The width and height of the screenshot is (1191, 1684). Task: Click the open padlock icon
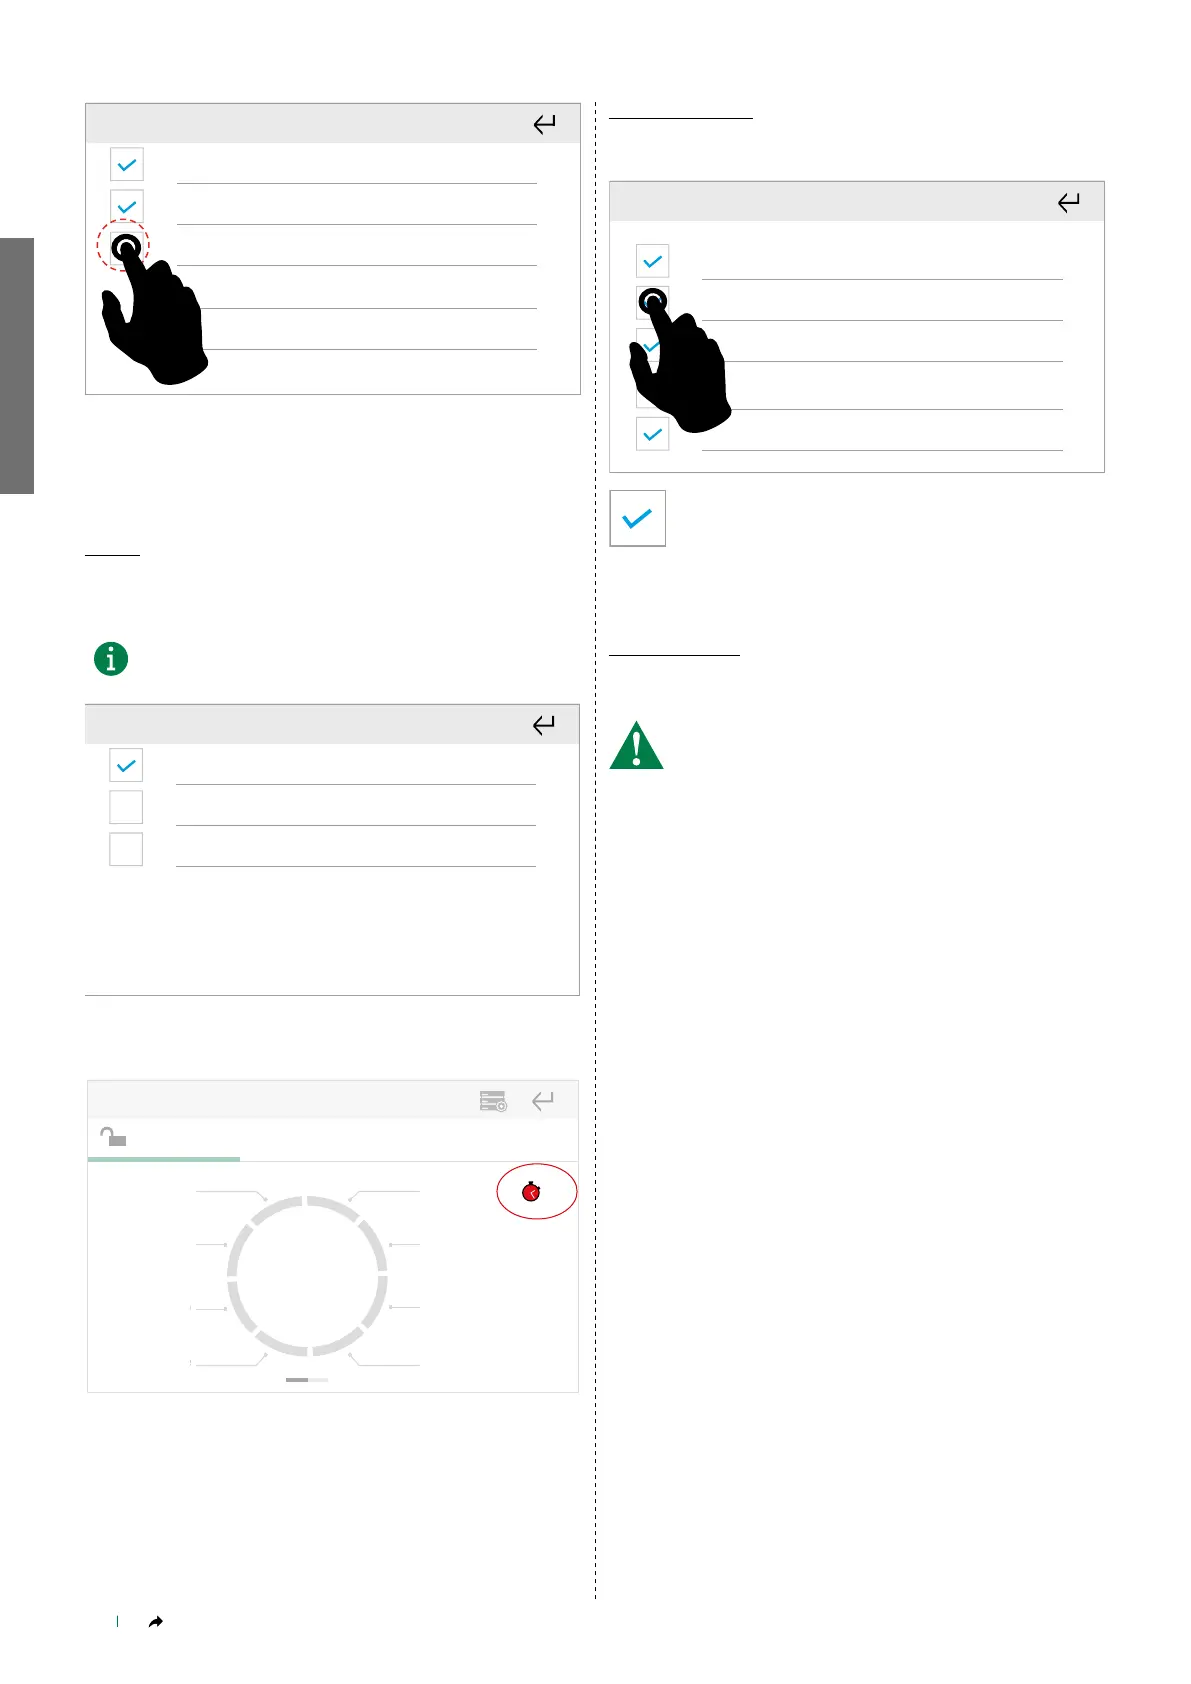113,1136
